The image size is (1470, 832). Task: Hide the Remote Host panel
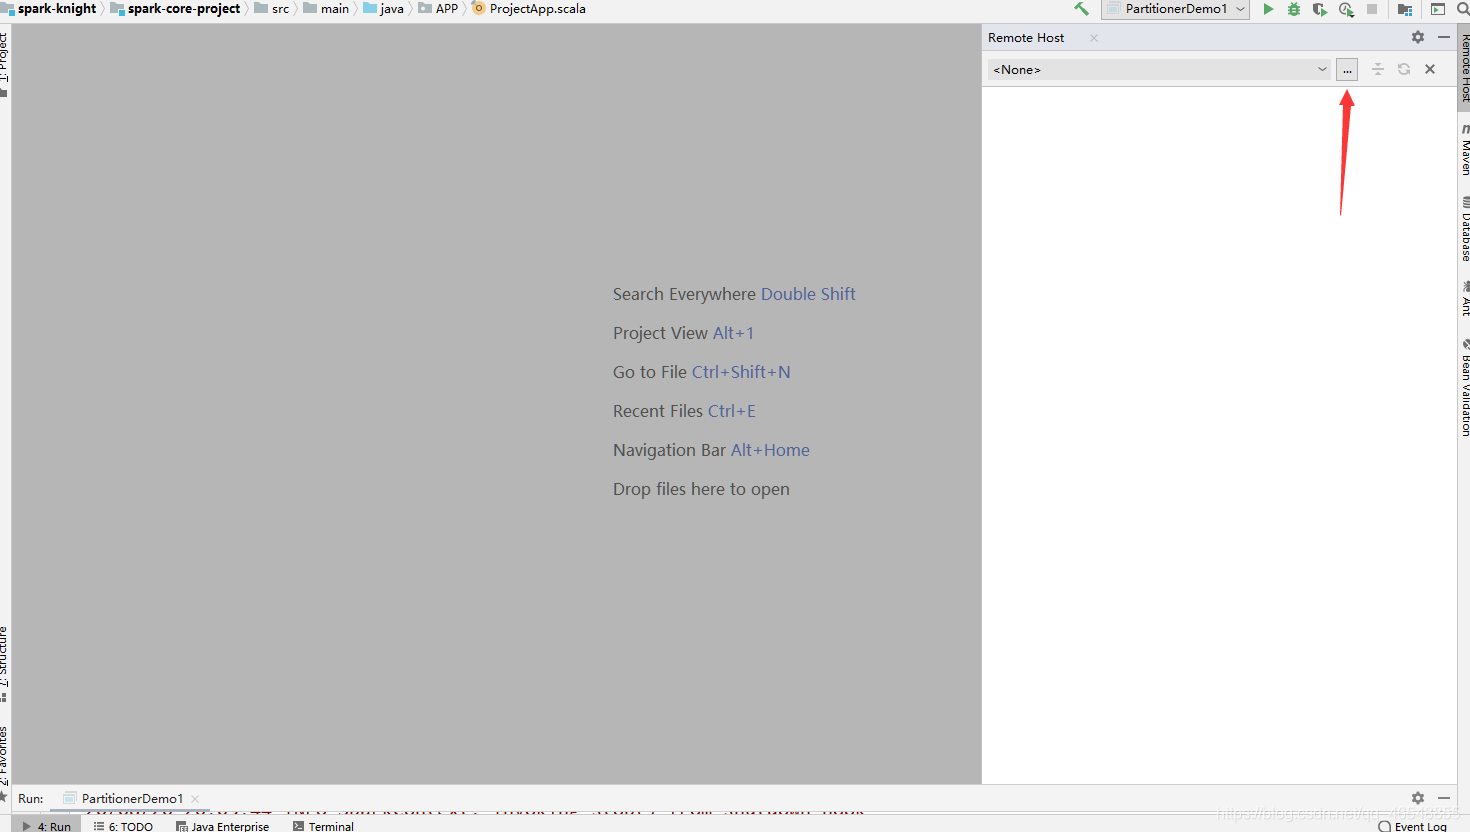pos(1444,37)
